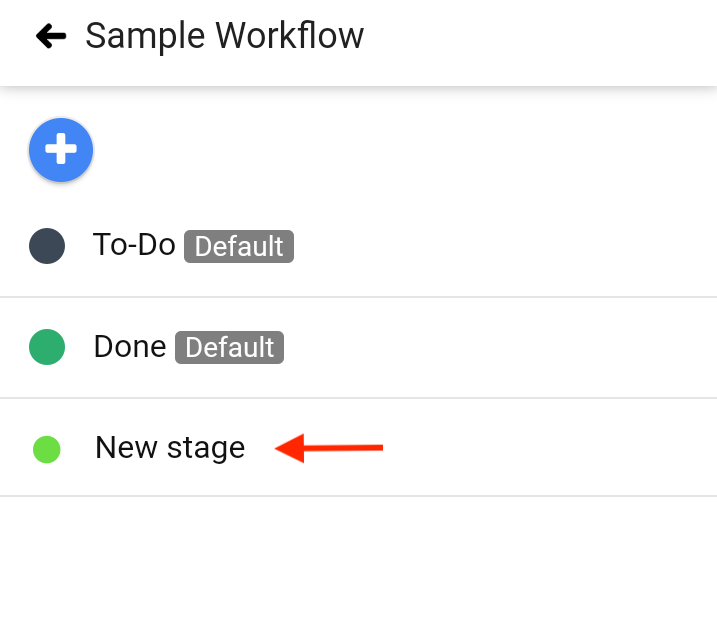Select the light green New stage color dot
Viewport: 717px width, 623px height.
pyautogui.click(x=47, y=449)
